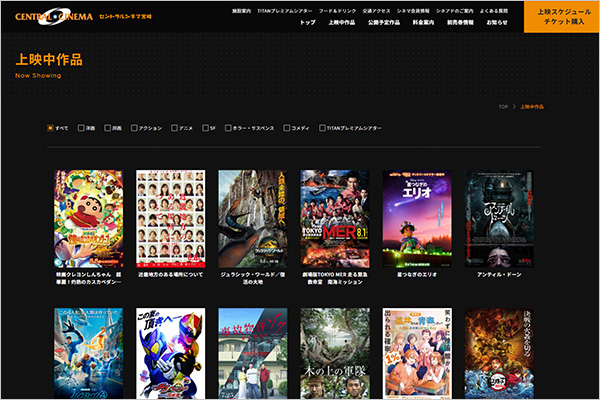This screenshot has width=600, height=400.
Task: Go to トップ in main navigation
Action: 308,23
